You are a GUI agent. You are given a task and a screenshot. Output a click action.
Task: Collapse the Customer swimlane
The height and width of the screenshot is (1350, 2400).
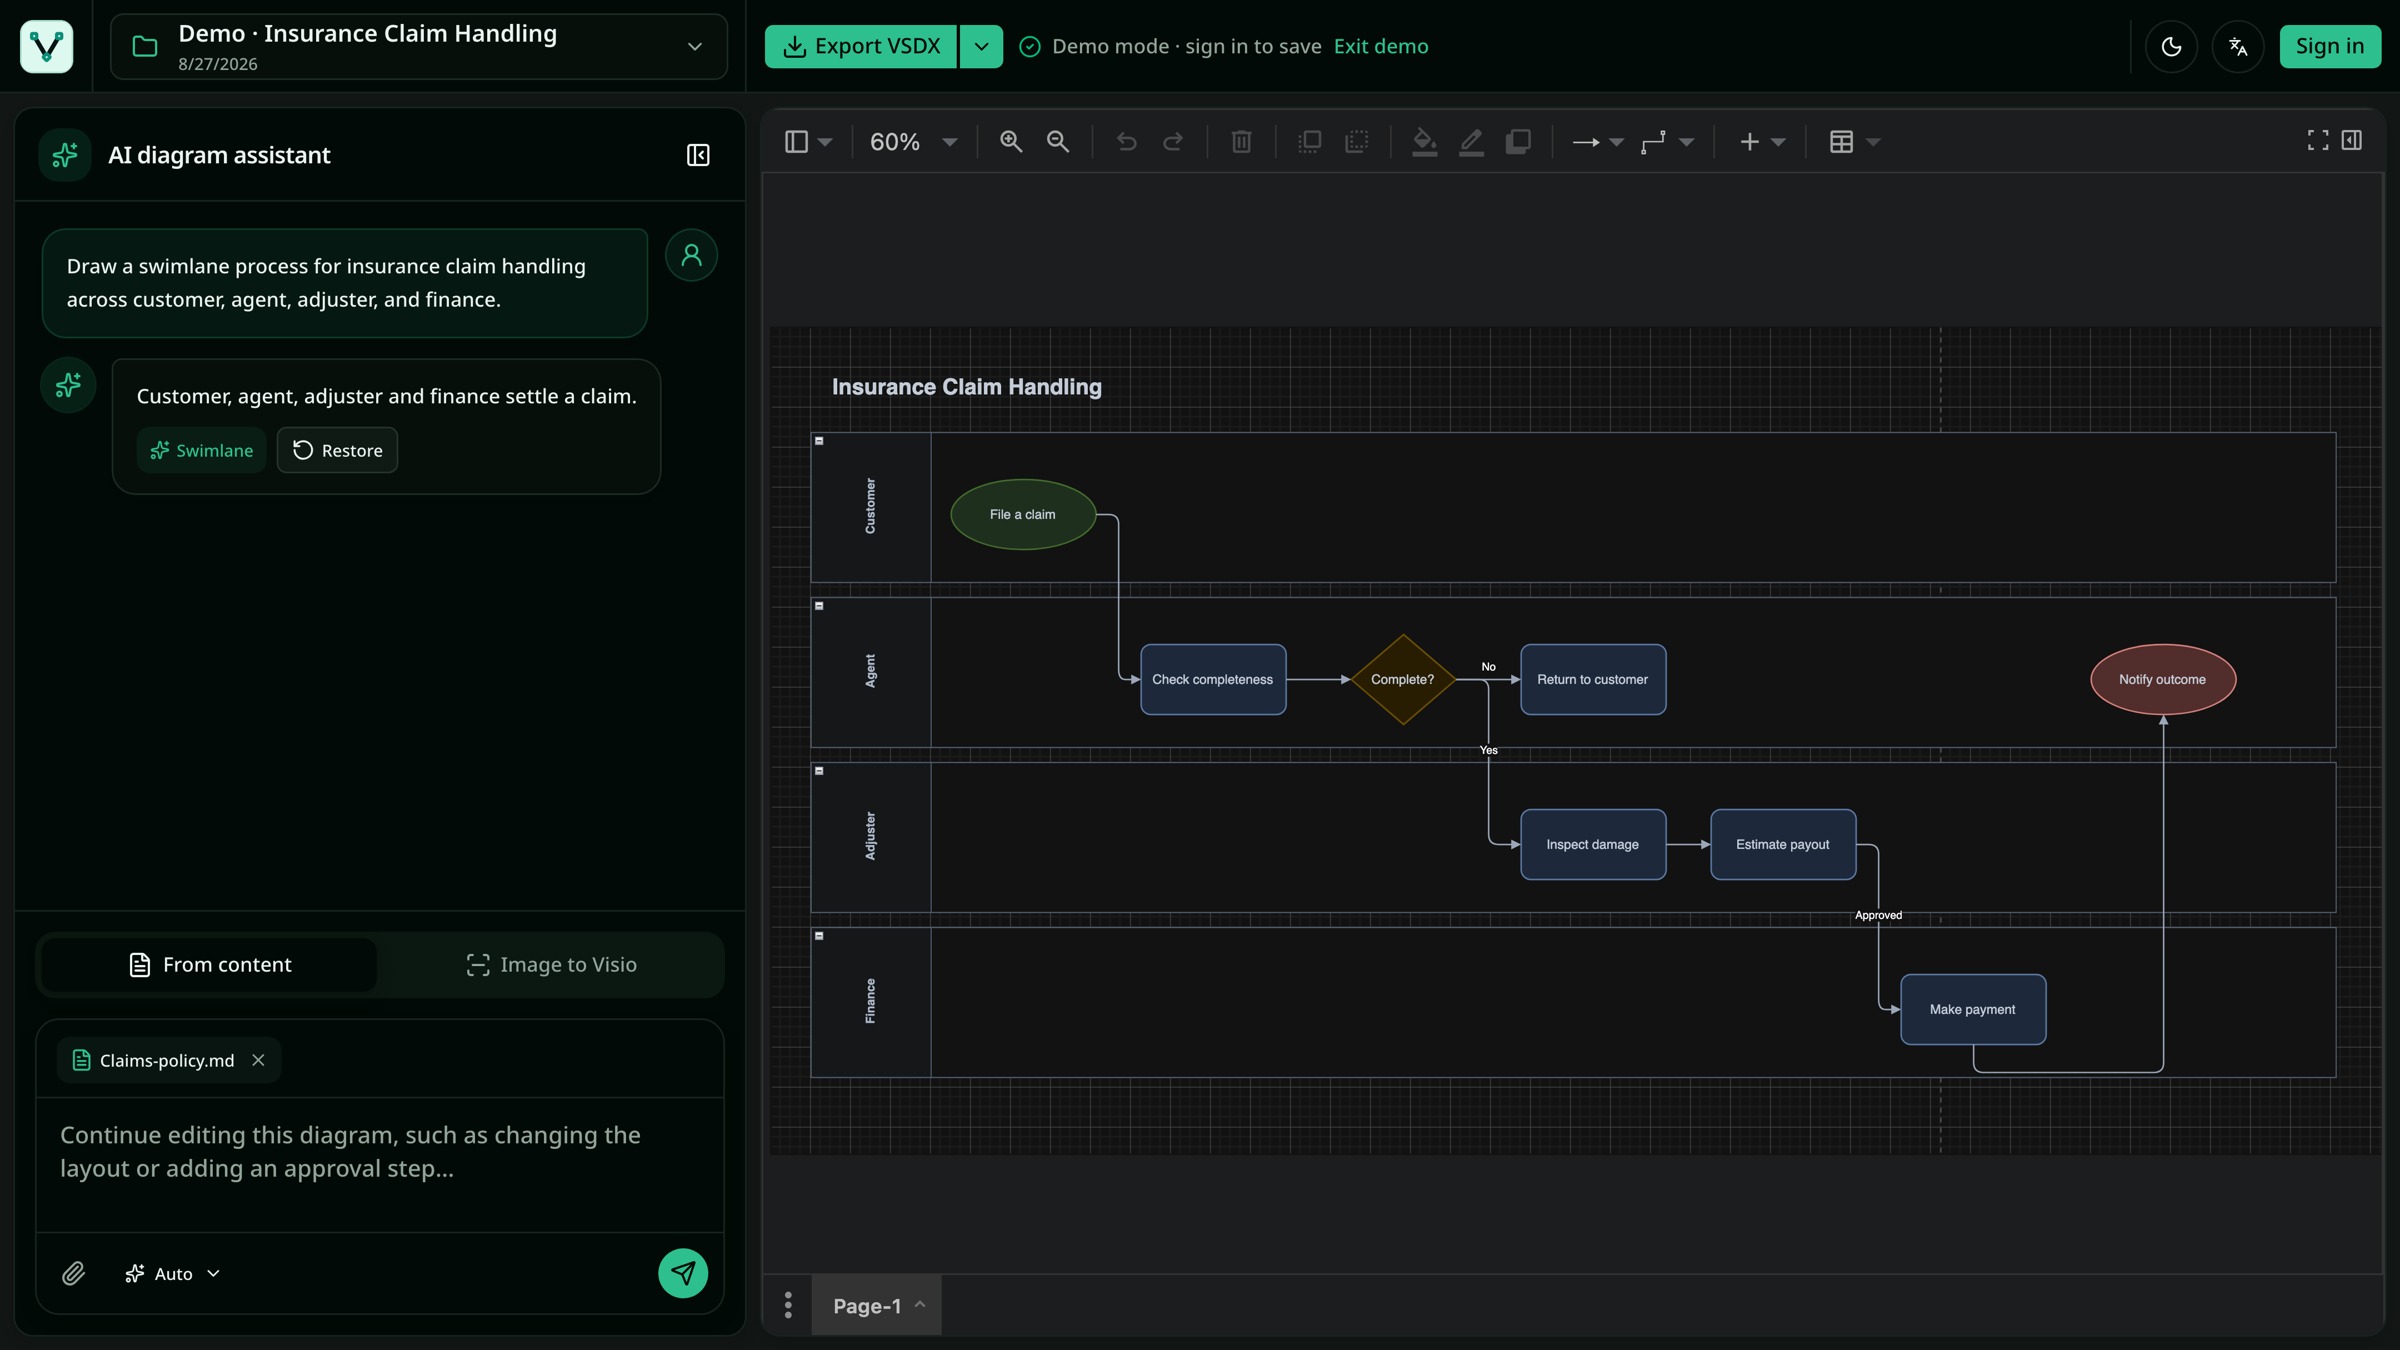click(x=819, y=441)
